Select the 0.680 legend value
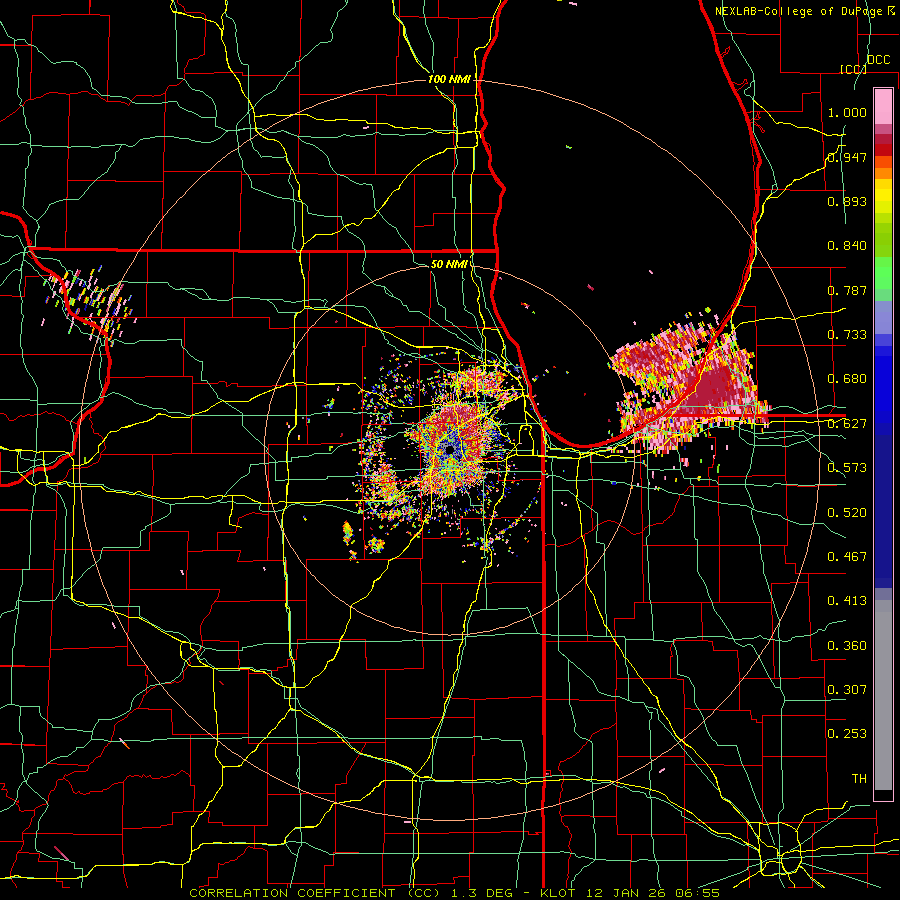900x900 pixels. pyautogui.click(x=847, y=379)
